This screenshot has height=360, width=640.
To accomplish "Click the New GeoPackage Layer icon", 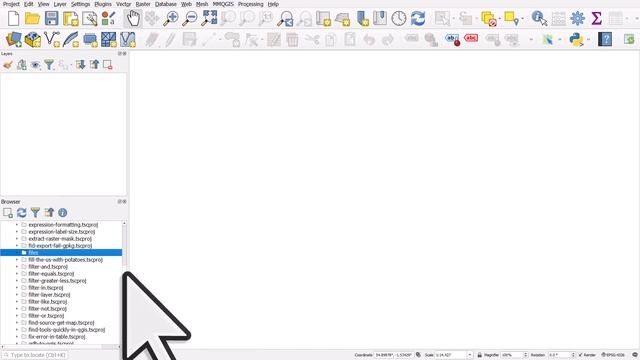I will [33, 40].
